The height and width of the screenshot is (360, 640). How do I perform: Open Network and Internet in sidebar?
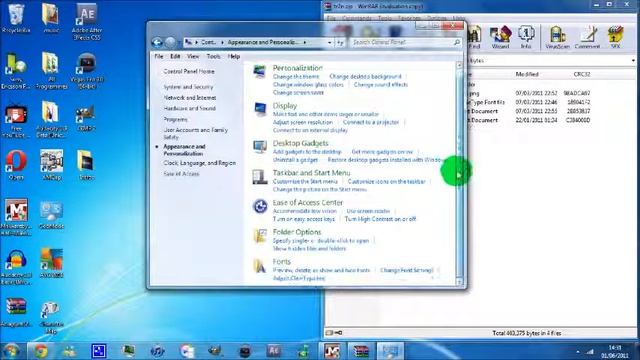click(x=190, y=98)
